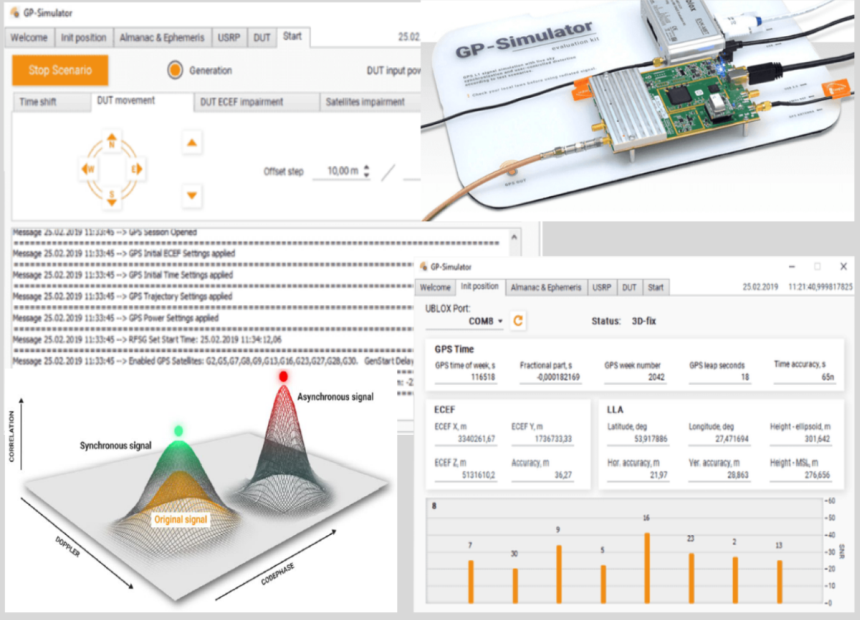Click the Hor. accuracy value 21,97
Screen dimensions: 860x620
tap(638, 475)
